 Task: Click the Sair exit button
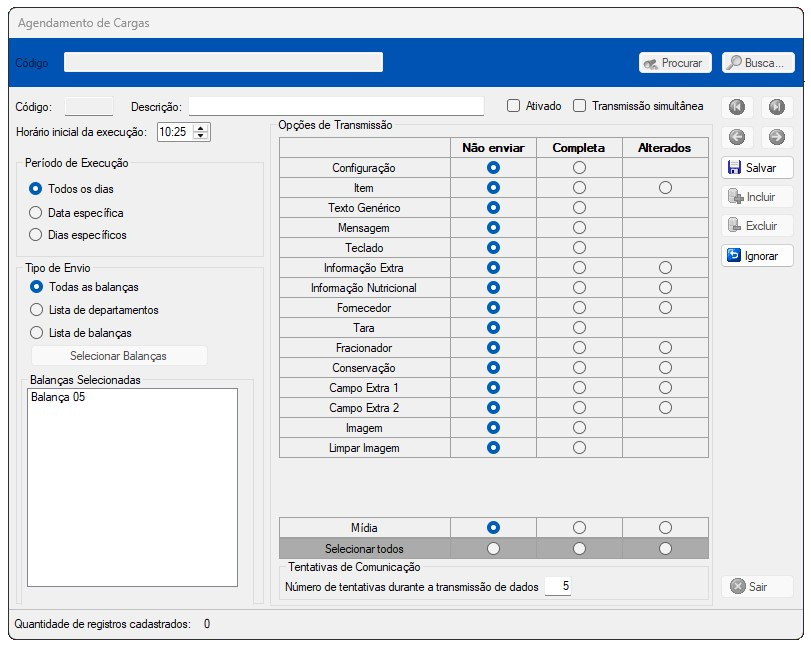(x=757, y=586)
